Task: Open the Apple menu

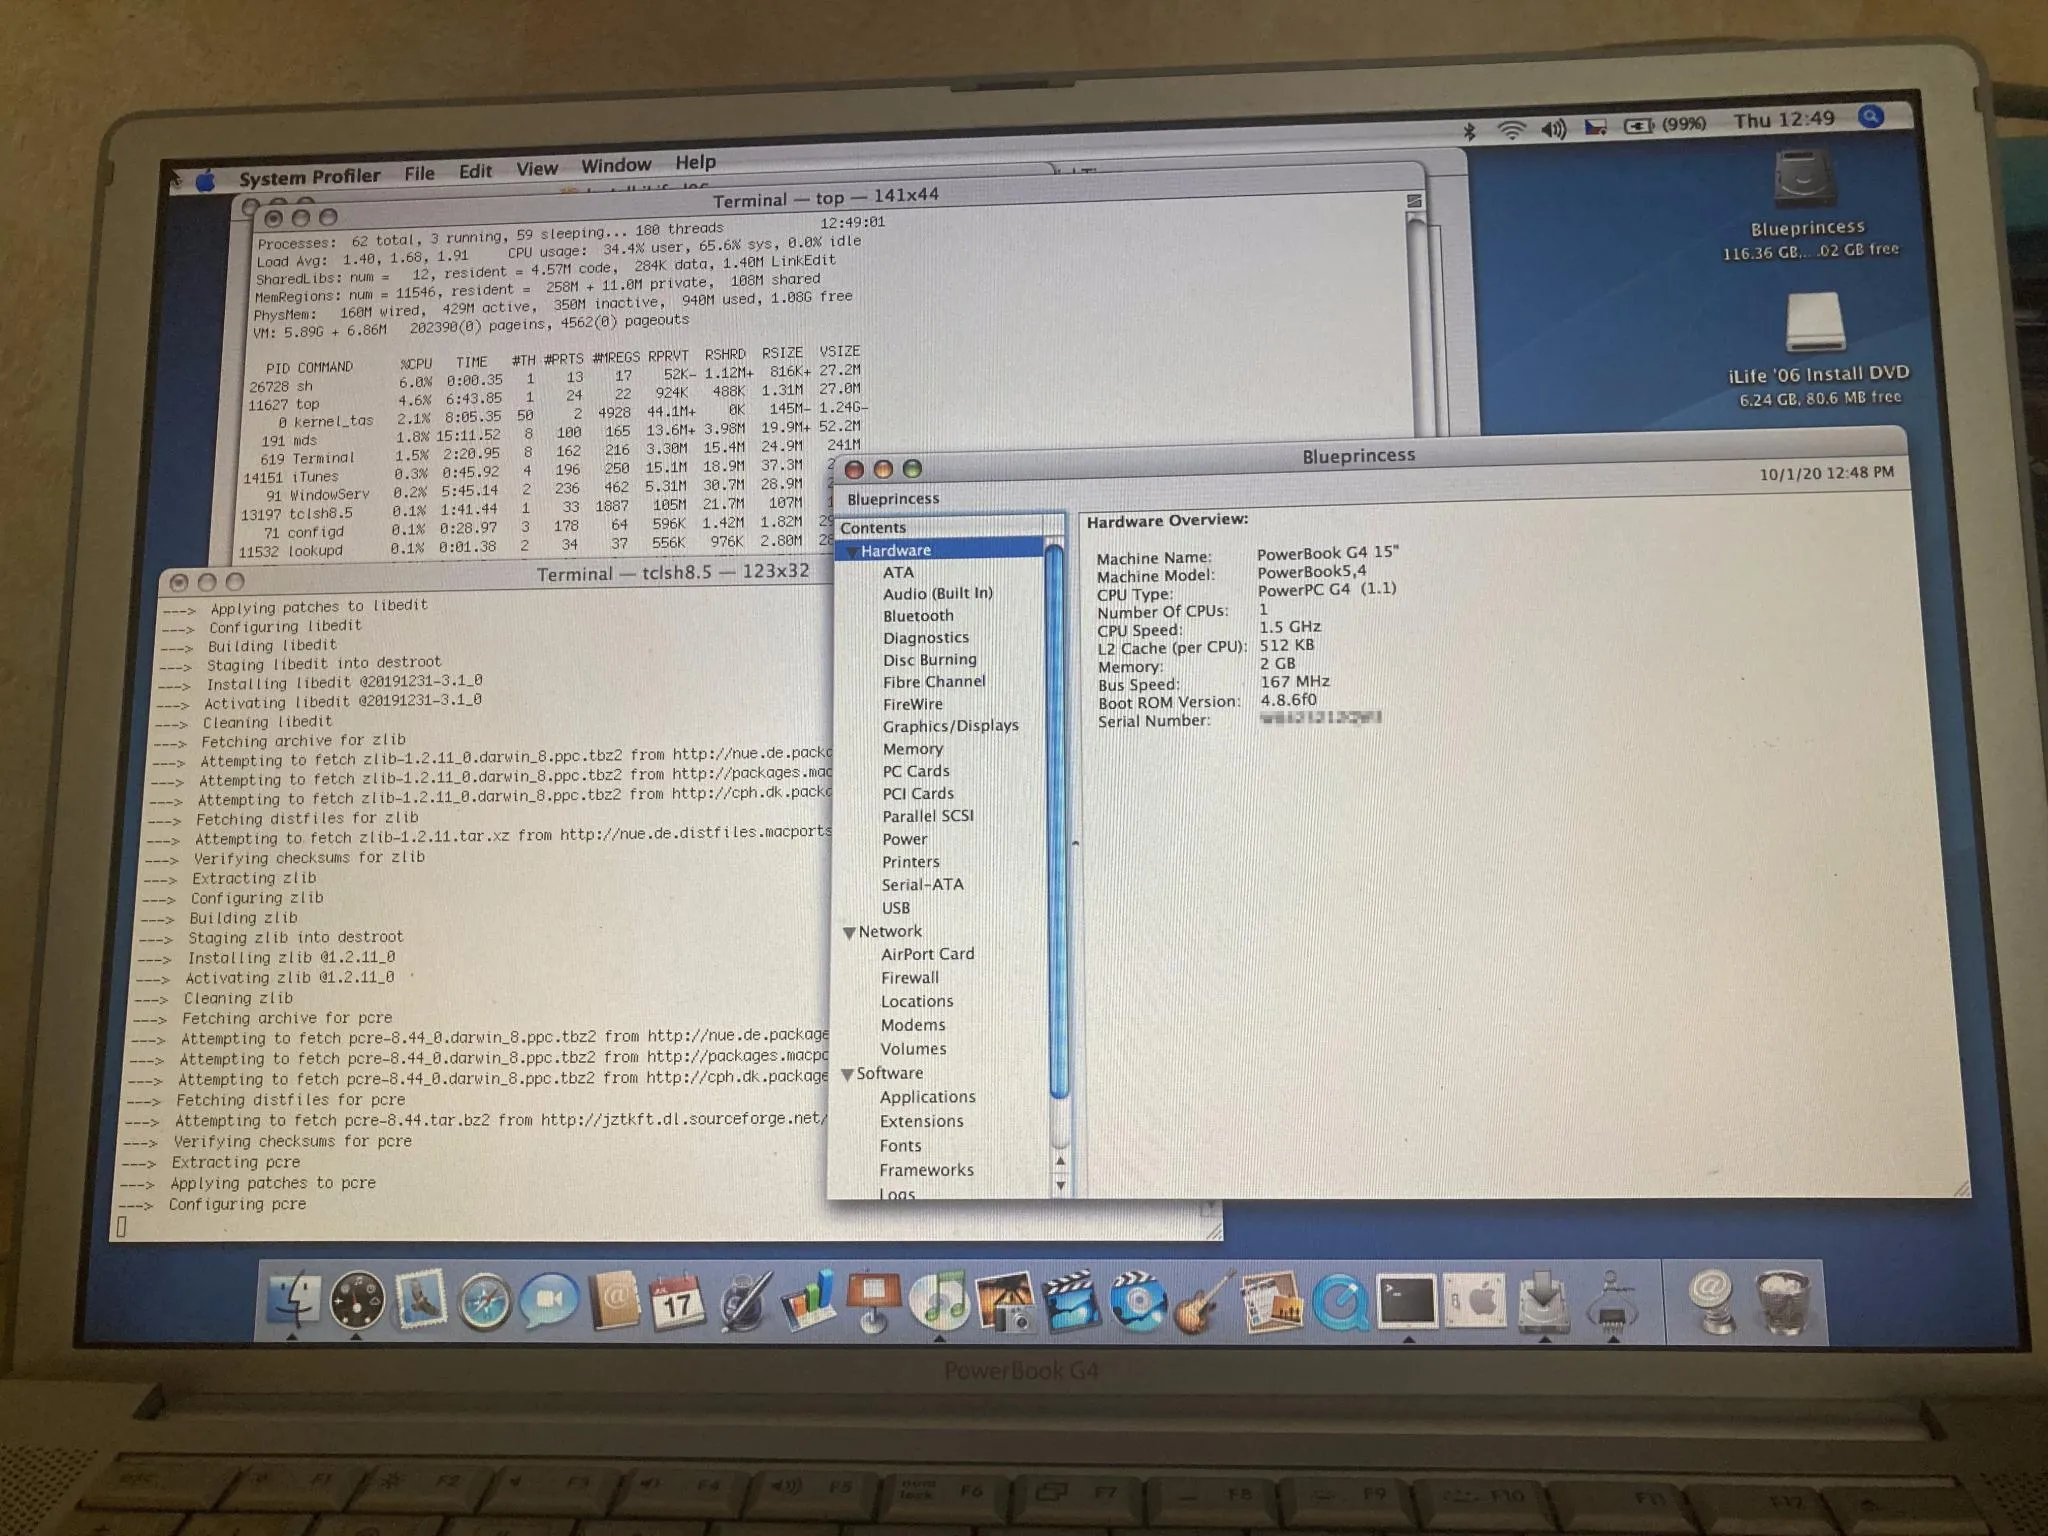Action: [x=205, y=181]
